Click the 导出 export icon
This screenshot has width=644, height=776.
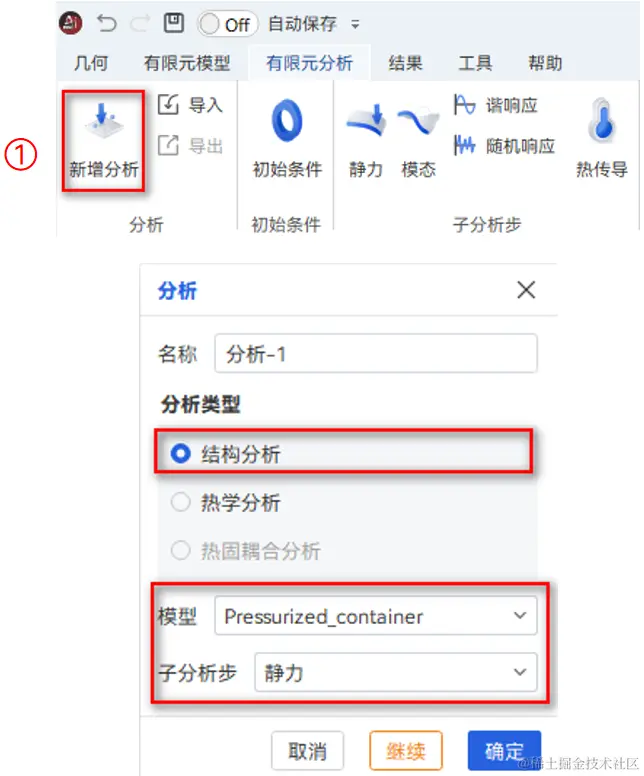168,145
